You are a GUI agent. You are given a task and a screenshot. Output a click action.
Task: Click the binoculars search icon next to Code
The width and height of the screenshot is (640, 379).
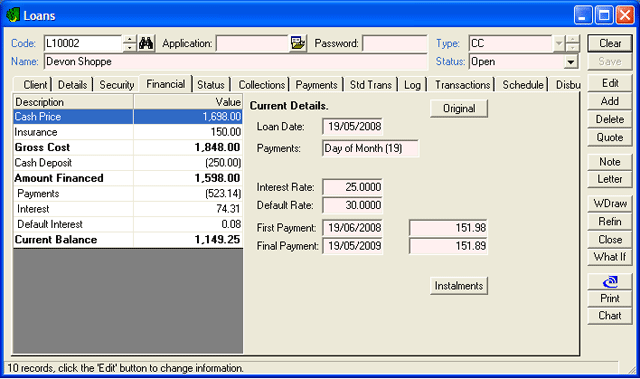[x=146, y=43]
